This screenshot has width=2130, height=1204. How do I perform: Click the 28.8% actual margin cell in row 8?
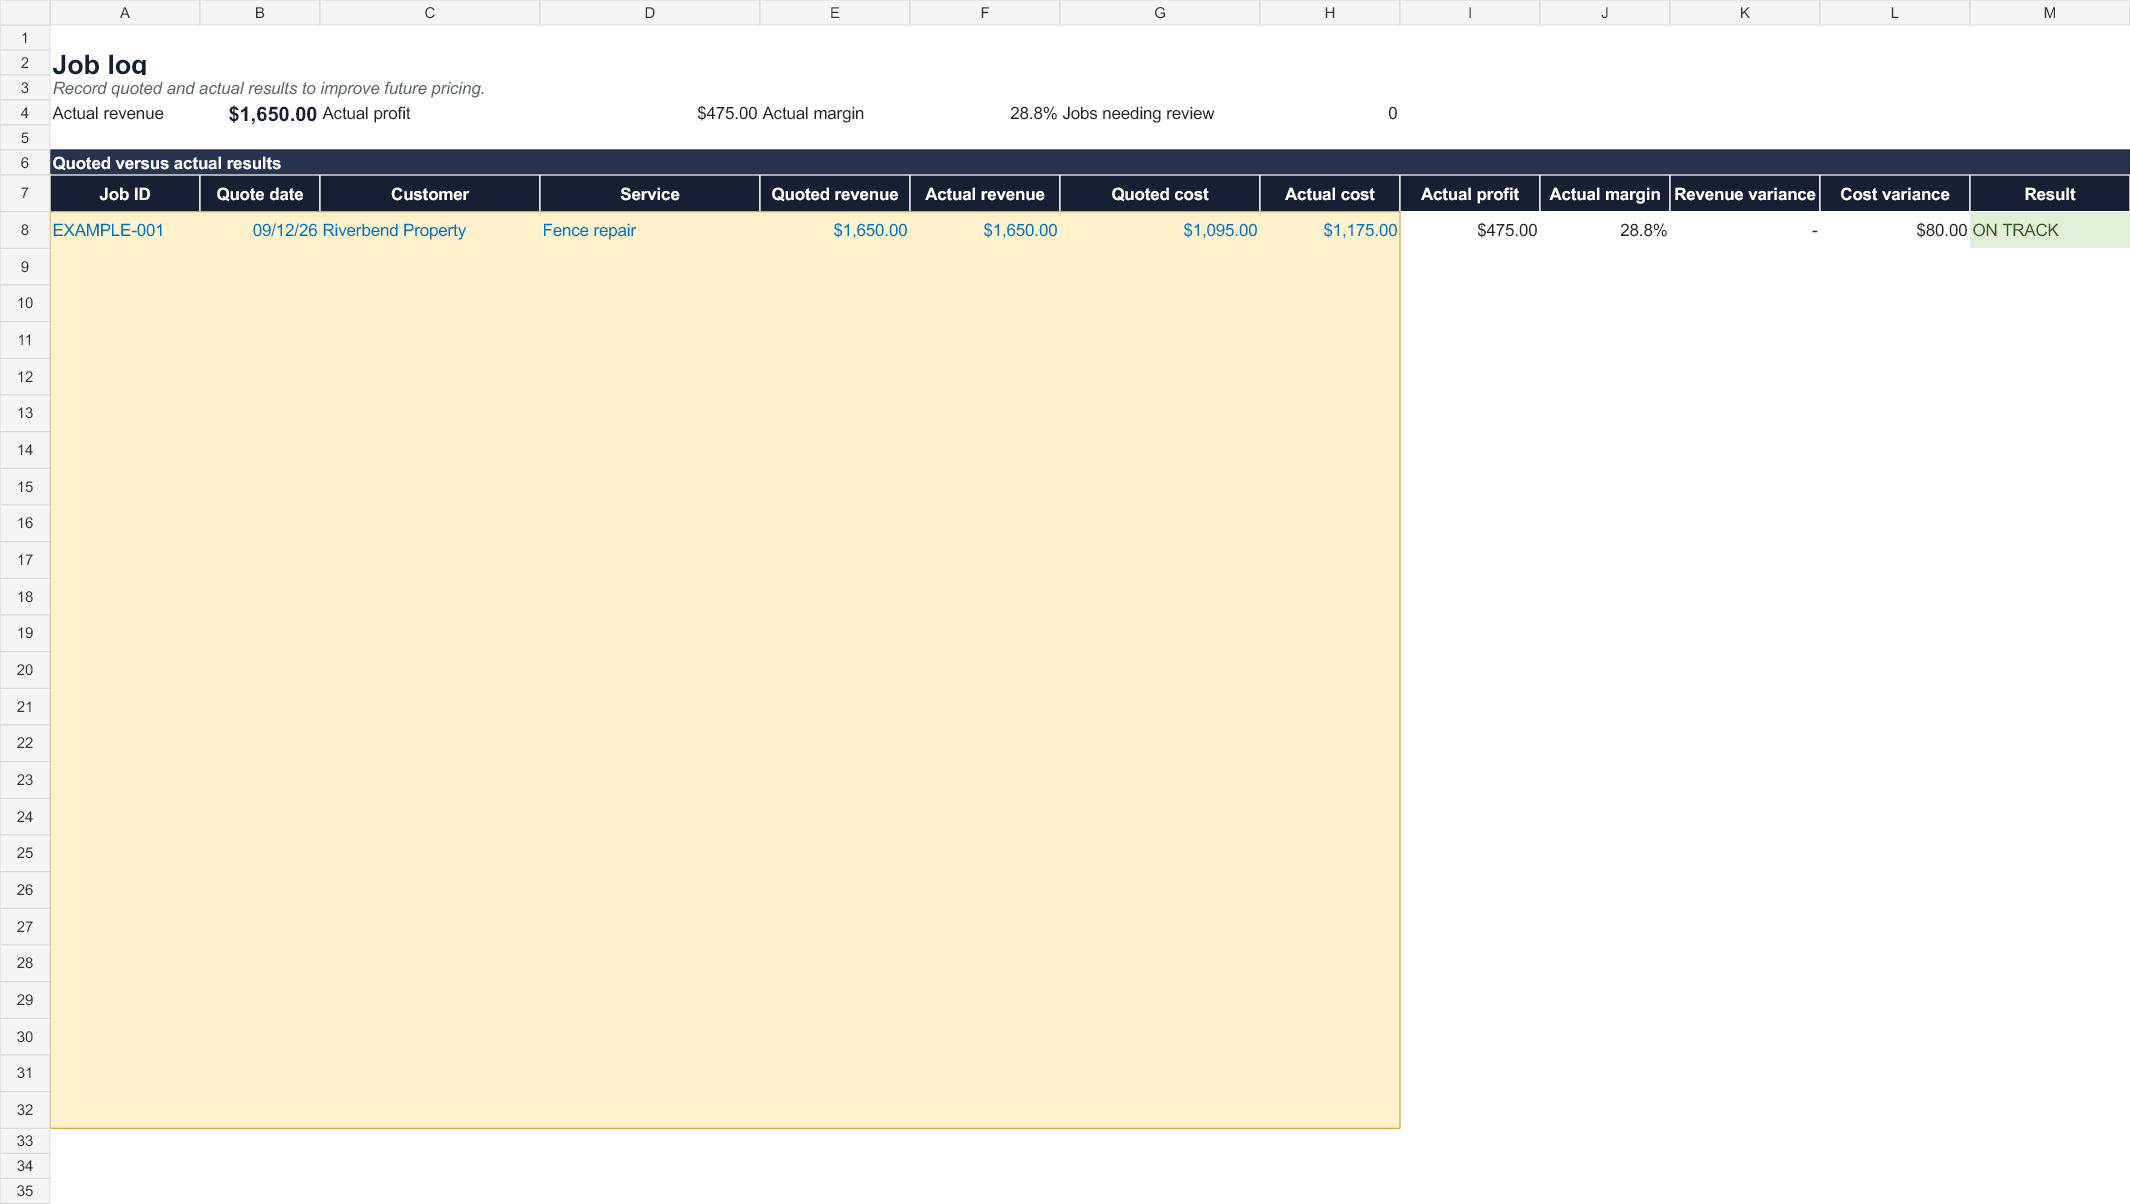click(x=1605, y=230)
